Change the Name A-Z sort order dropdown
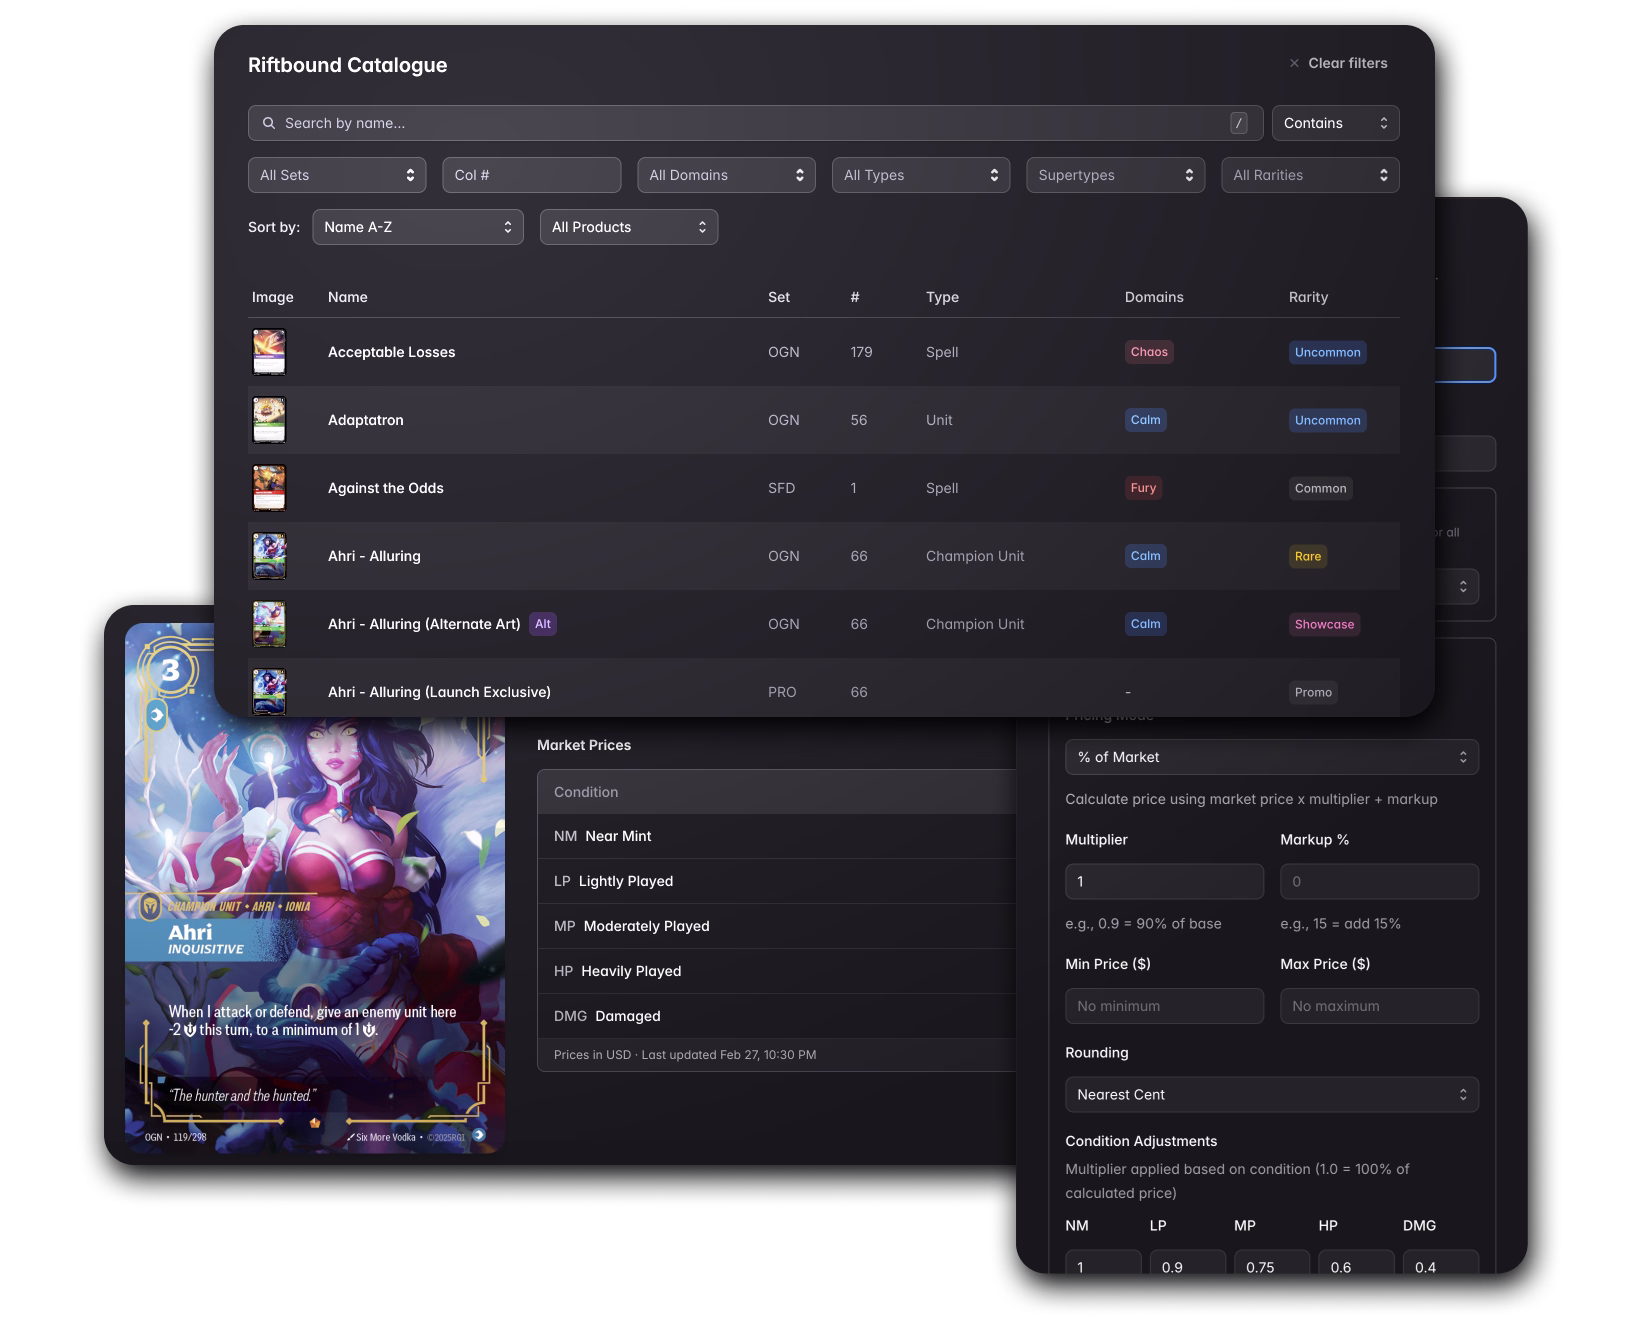 [418, 227]
